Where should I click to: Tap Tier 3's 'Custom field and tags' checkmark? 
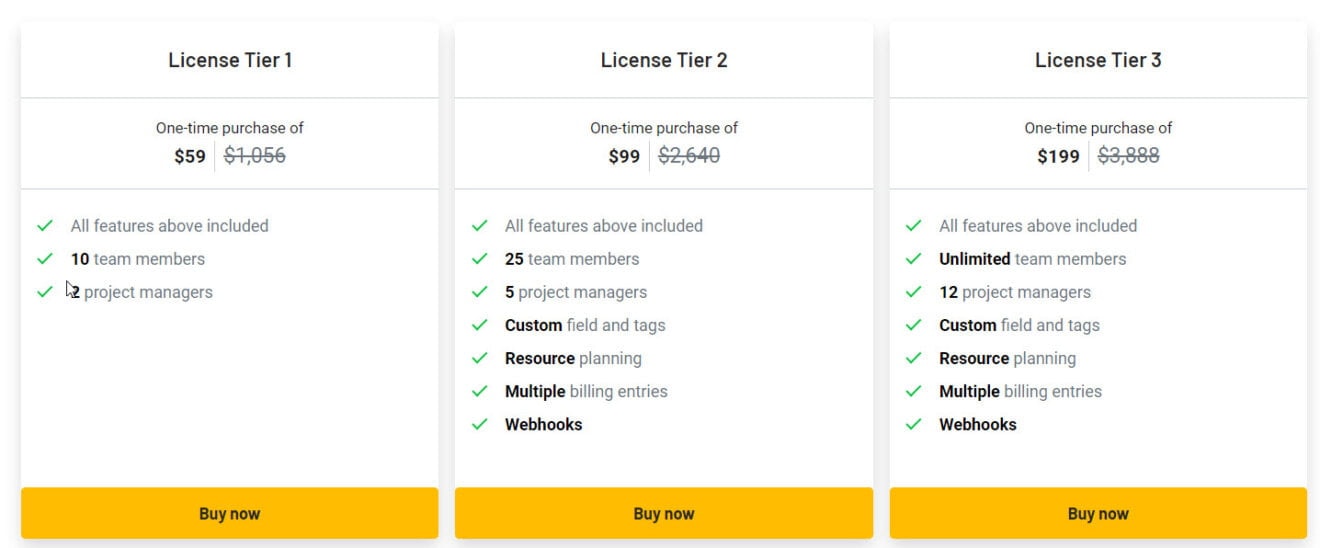914,325
